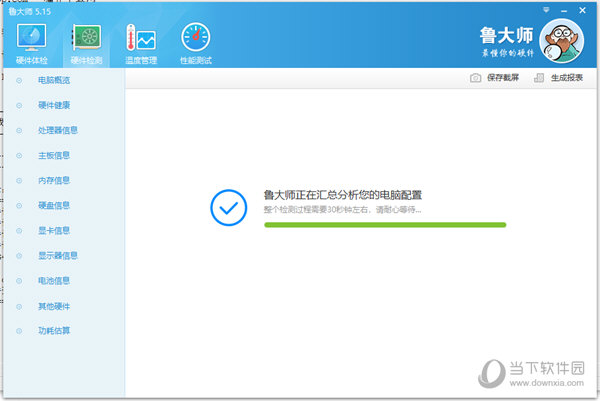
Task: Click the bullet icon next to 内存信息
Action: click(x=19, y=180)
